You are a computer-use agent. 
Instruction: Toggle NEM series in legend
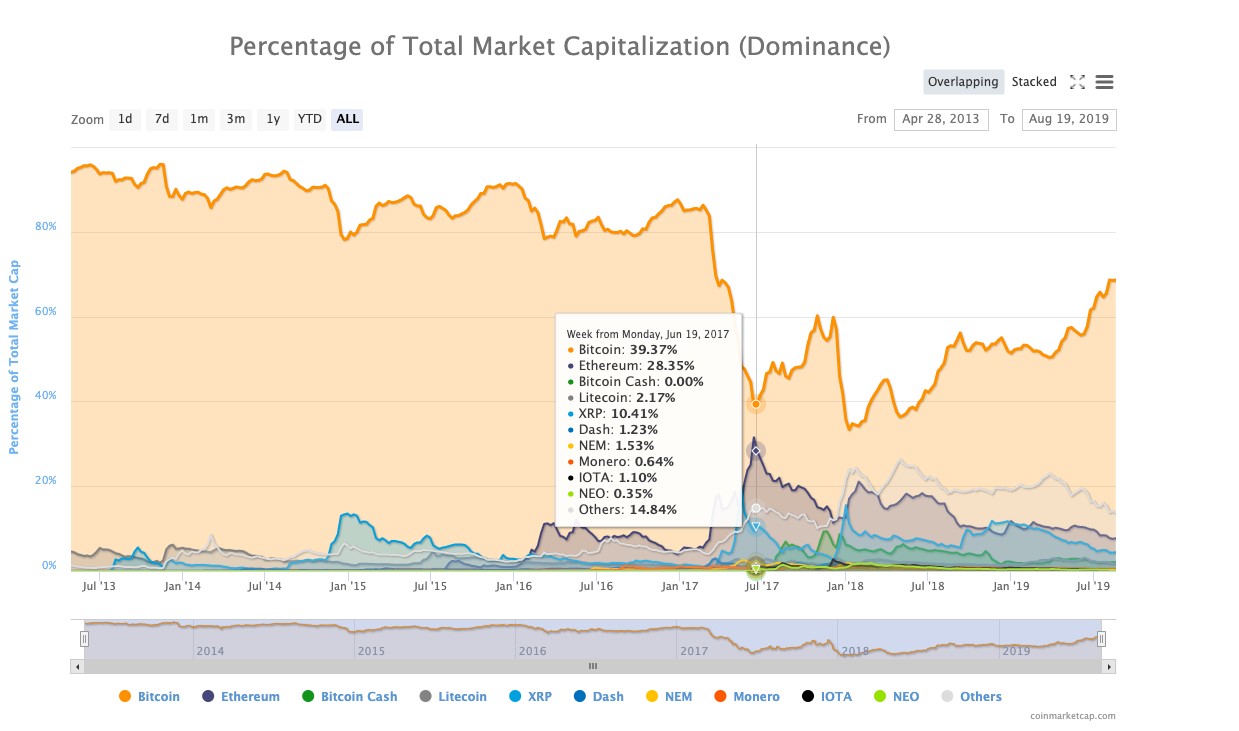click(x=669, y=697)
